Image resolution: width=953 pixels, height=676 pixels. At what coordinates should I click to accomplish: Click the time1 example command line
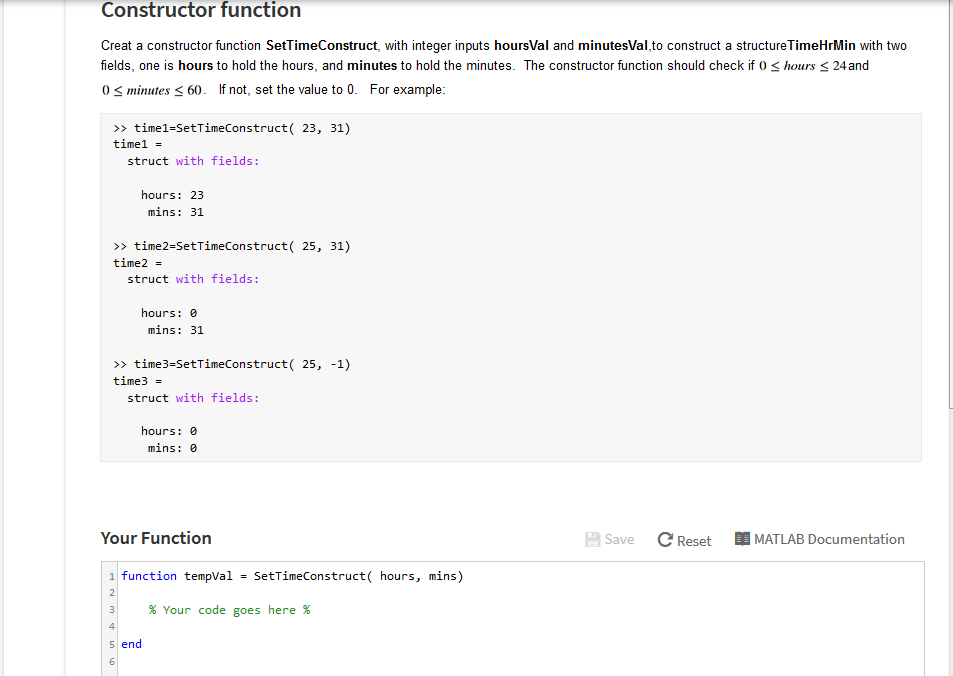[x=230, y=128]
